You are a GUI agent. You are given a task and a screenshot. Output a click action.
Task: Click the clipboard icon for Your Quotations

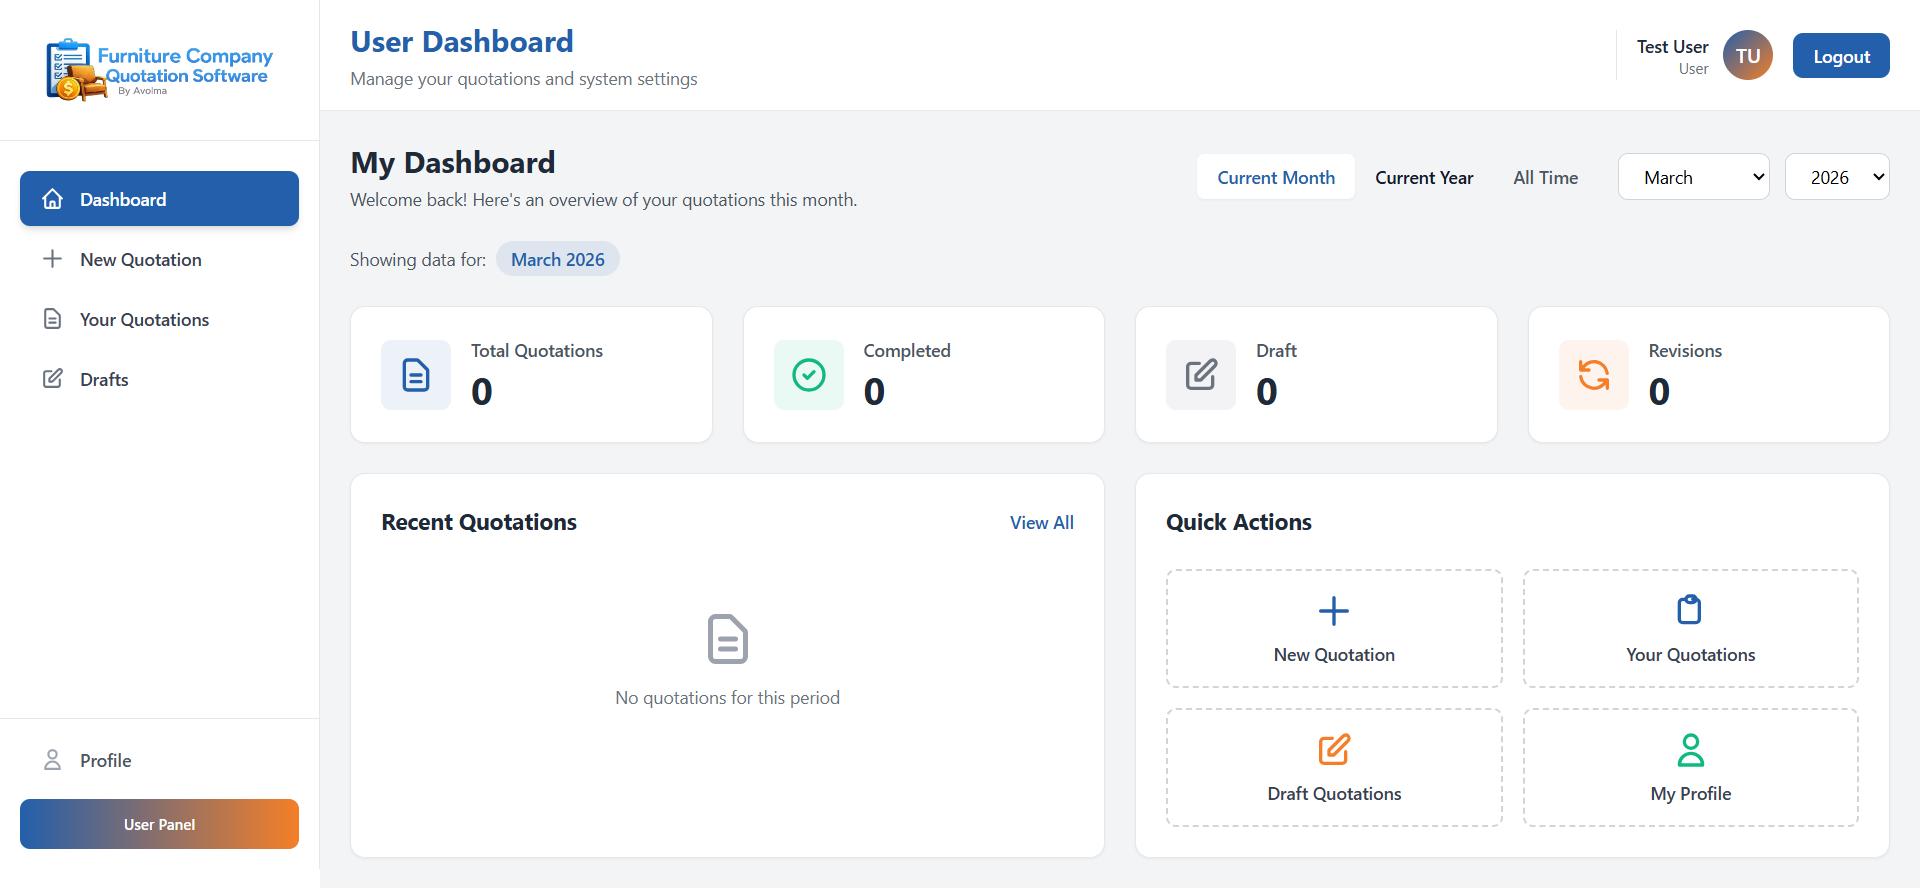click(1689, 609)
